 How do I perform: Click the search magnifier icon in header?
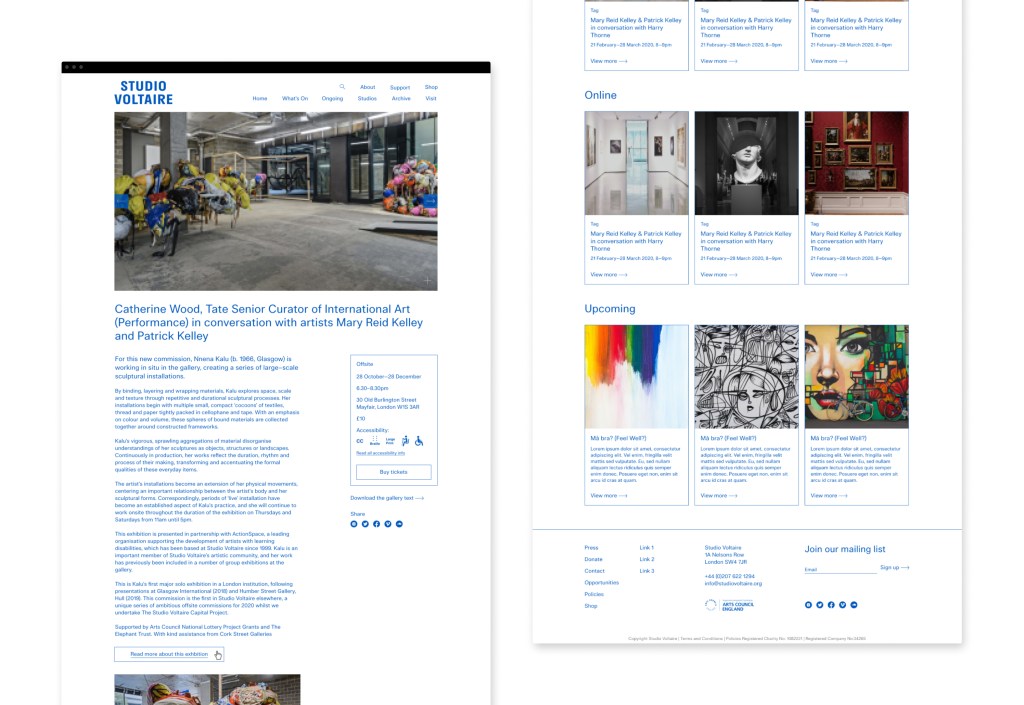tap(342, 87)
